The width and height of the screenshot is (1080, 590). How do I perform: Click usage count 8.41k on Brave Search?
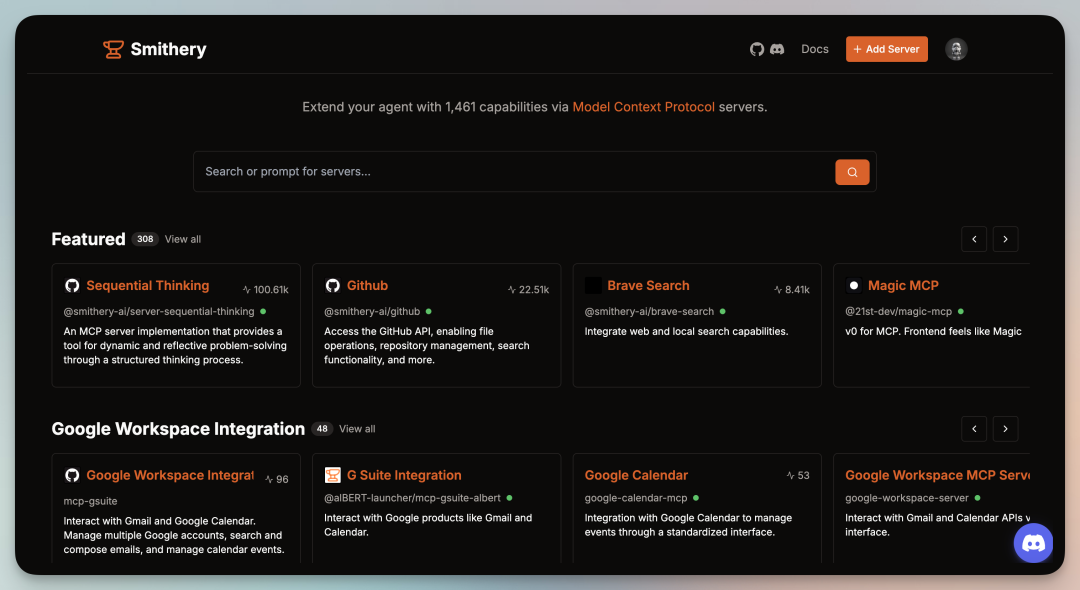[791, 290]
